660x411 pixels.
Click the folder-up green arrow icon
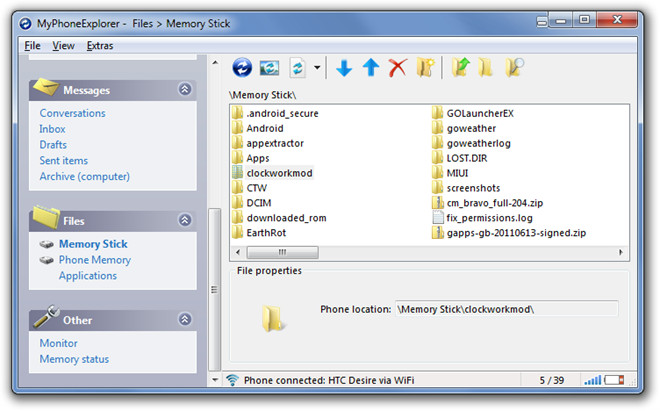pos(460,67)
